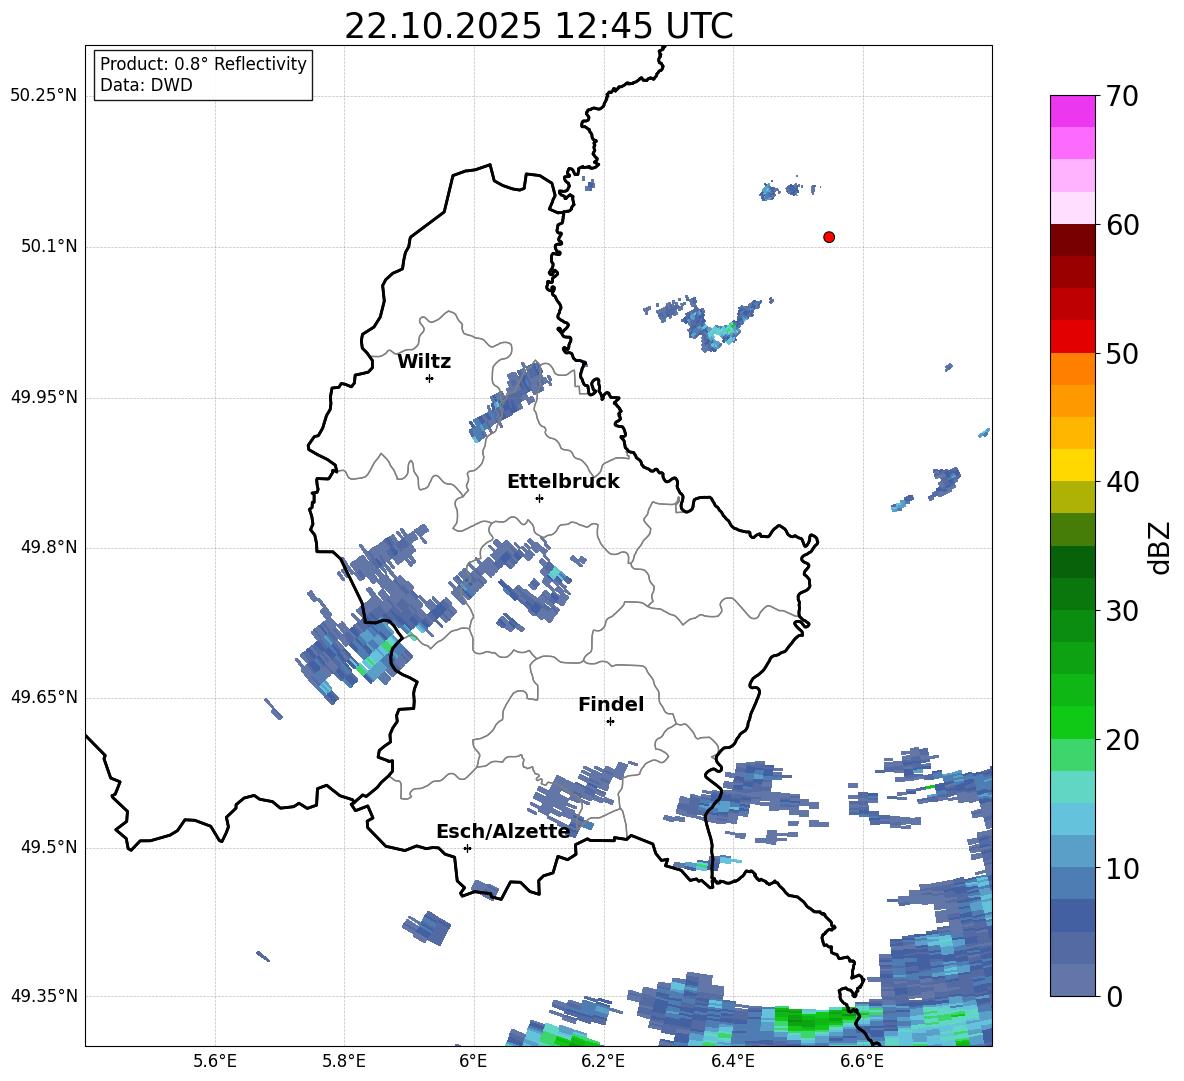Click the Product: 0.8° Reflectivity label
Image resolution: width=1184 pixels, height=1081 pixels.
pyautogui.click(x=203, y=64)
